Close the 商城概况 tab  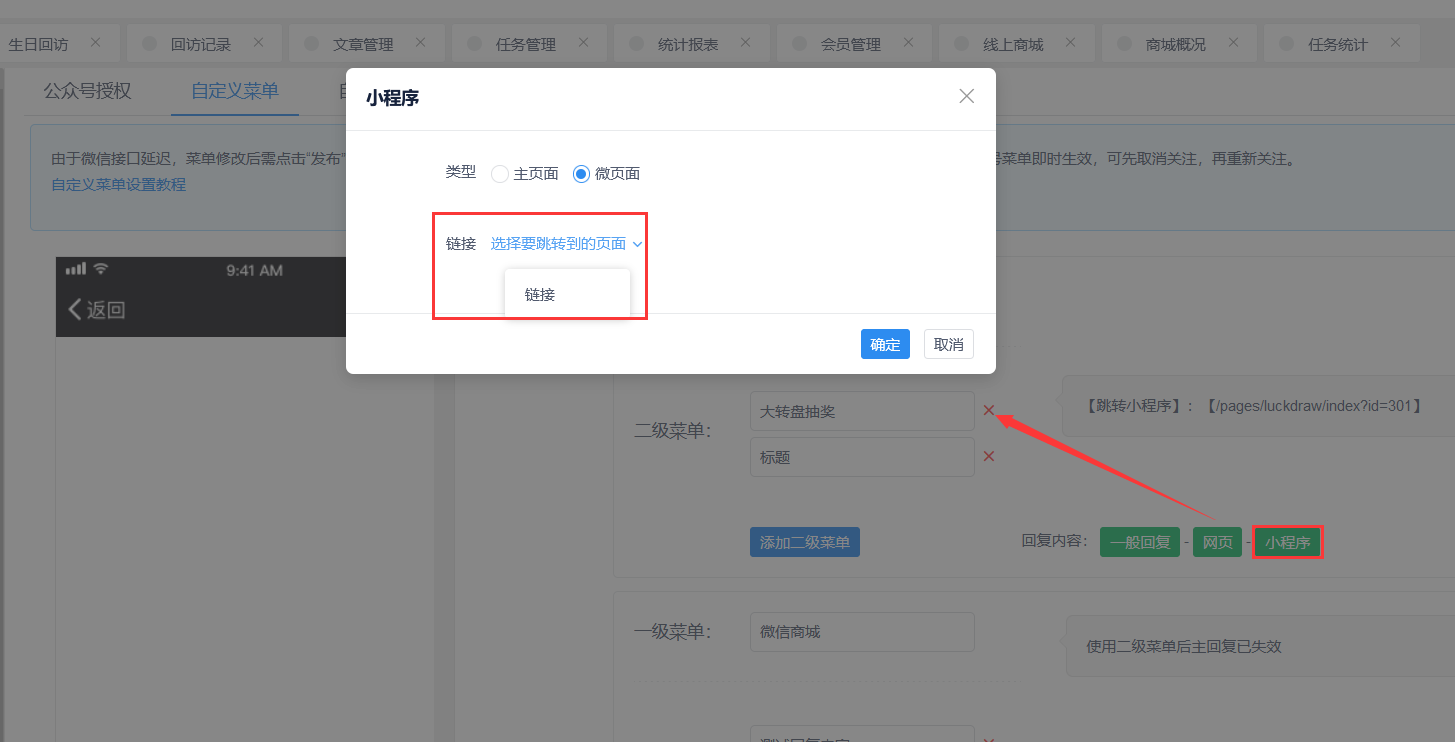point(1233,42)
